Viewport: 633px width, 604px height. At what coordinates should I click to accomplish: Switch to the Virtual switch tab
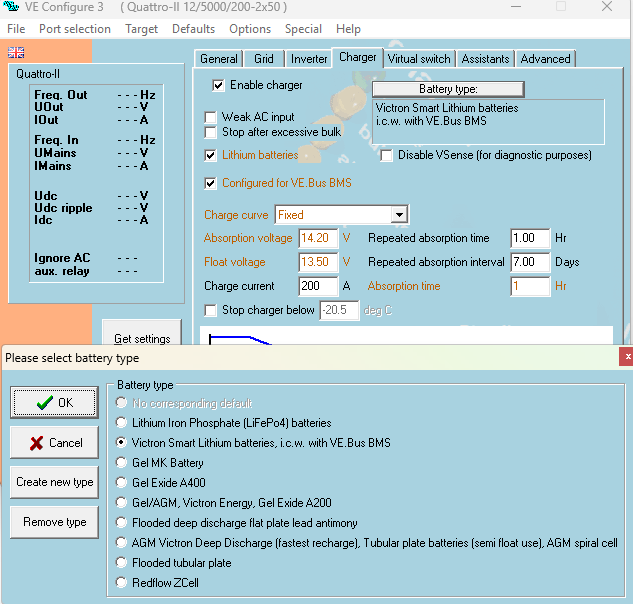pos(419,59)
